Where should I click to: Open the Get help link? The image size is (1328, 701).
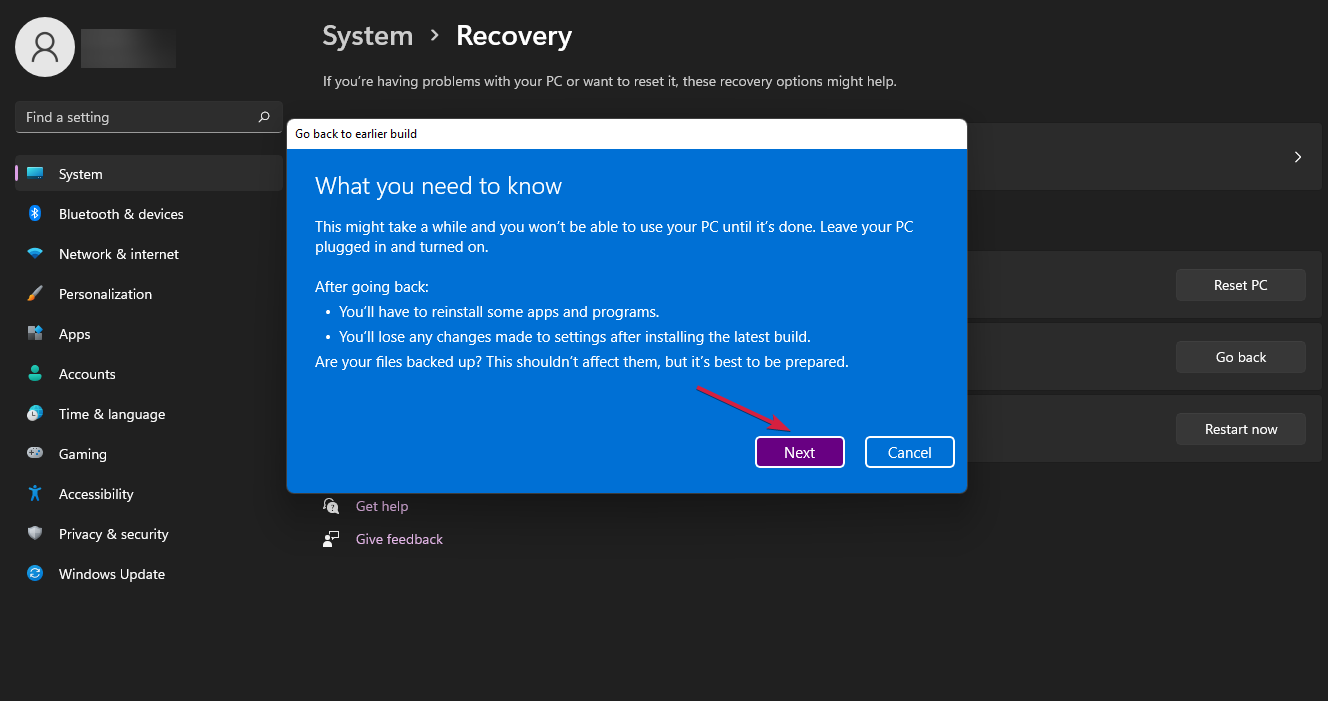tap(381, 506)
